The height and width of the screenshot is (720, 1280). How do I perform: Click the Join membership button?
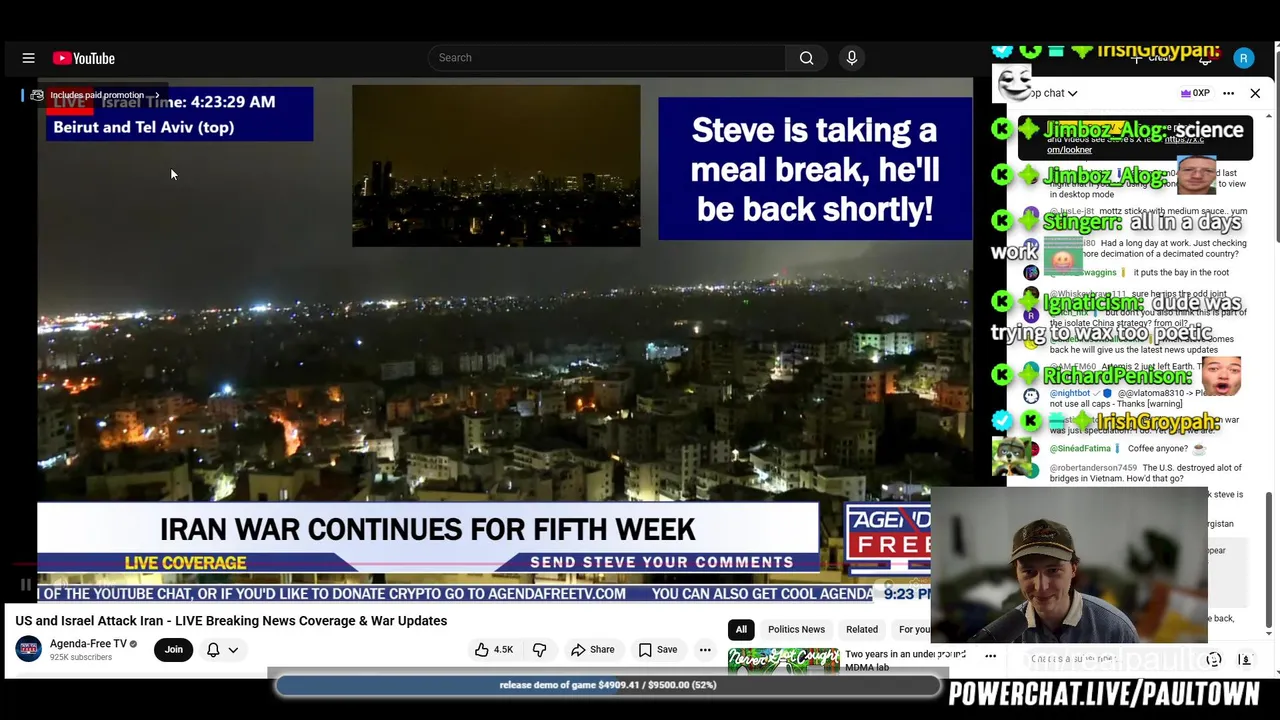tap(174, 650)
